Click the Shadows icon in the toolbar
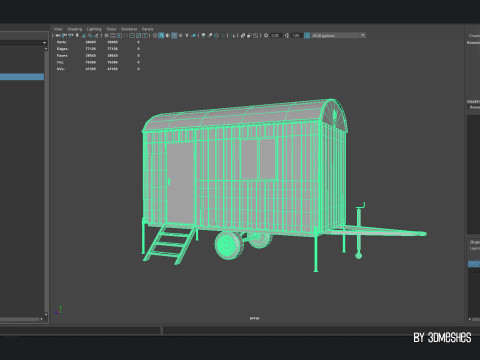 tap(193, 35)
